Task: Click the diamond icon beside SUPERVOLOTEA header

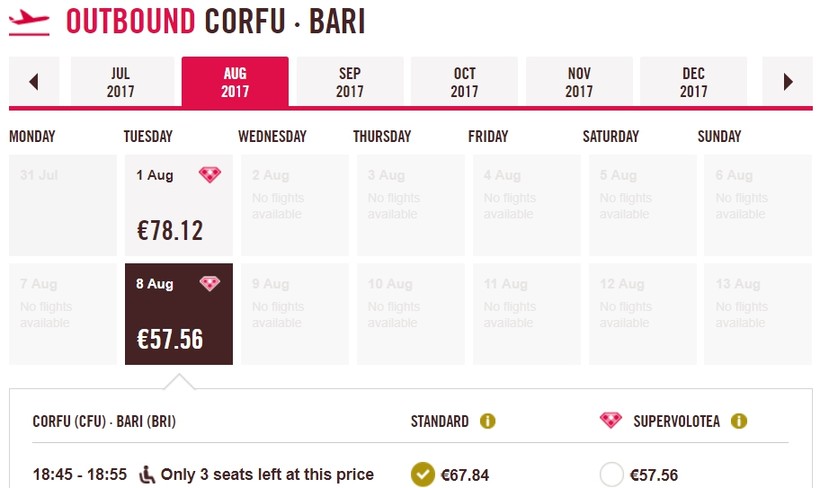Action: (610, 421)
